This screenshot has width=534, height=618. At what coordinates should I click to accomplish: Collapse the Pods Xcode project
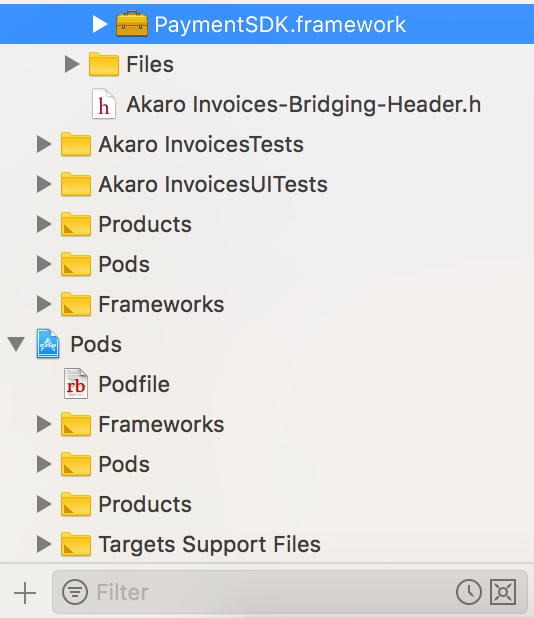pyautogui.click(x=16, y=344)
